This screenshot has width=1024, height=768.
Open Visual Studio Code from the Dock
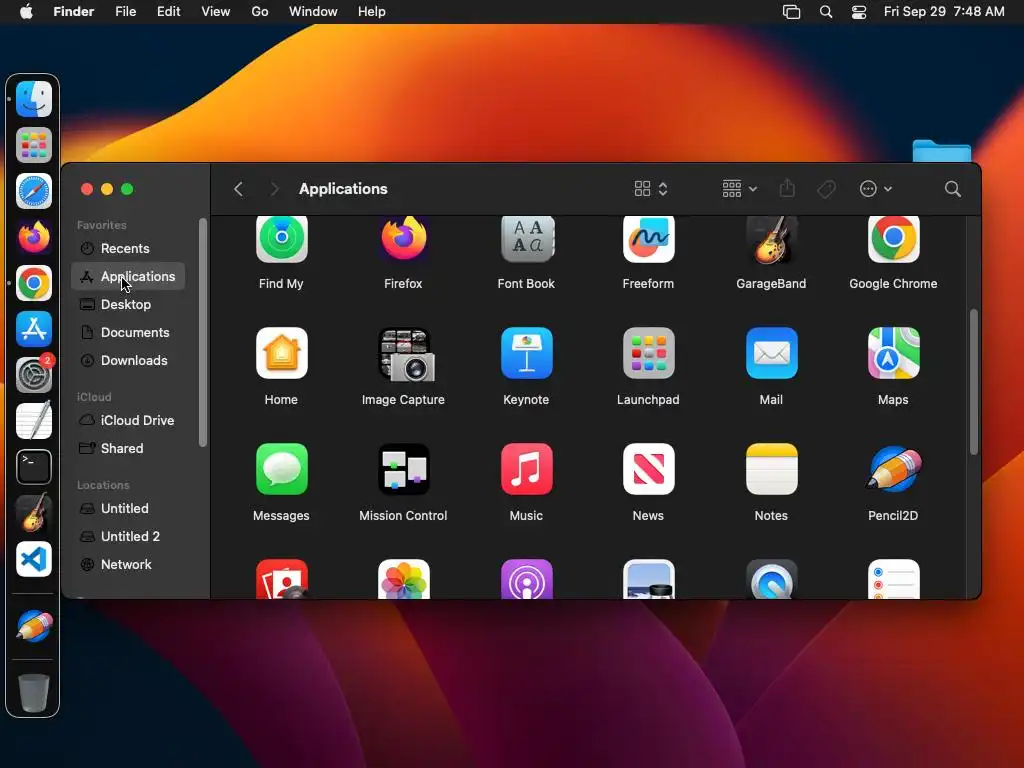tap(34, 560)
